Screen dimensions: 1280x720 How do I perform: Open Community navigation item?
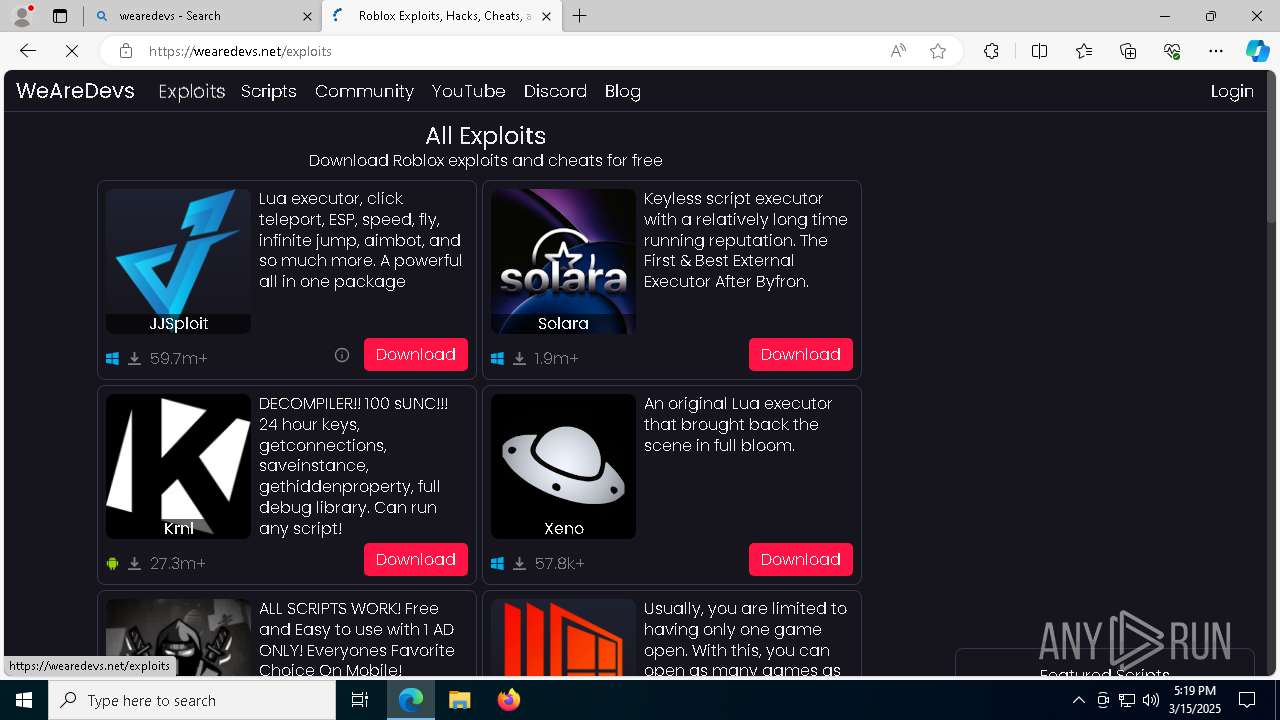coord(364,91)
